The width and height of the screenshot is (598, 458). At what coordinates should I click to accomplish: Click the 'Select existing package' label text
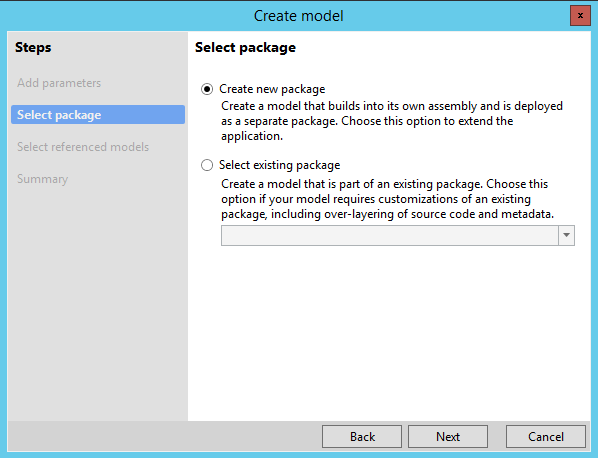(x=279, y=165)
